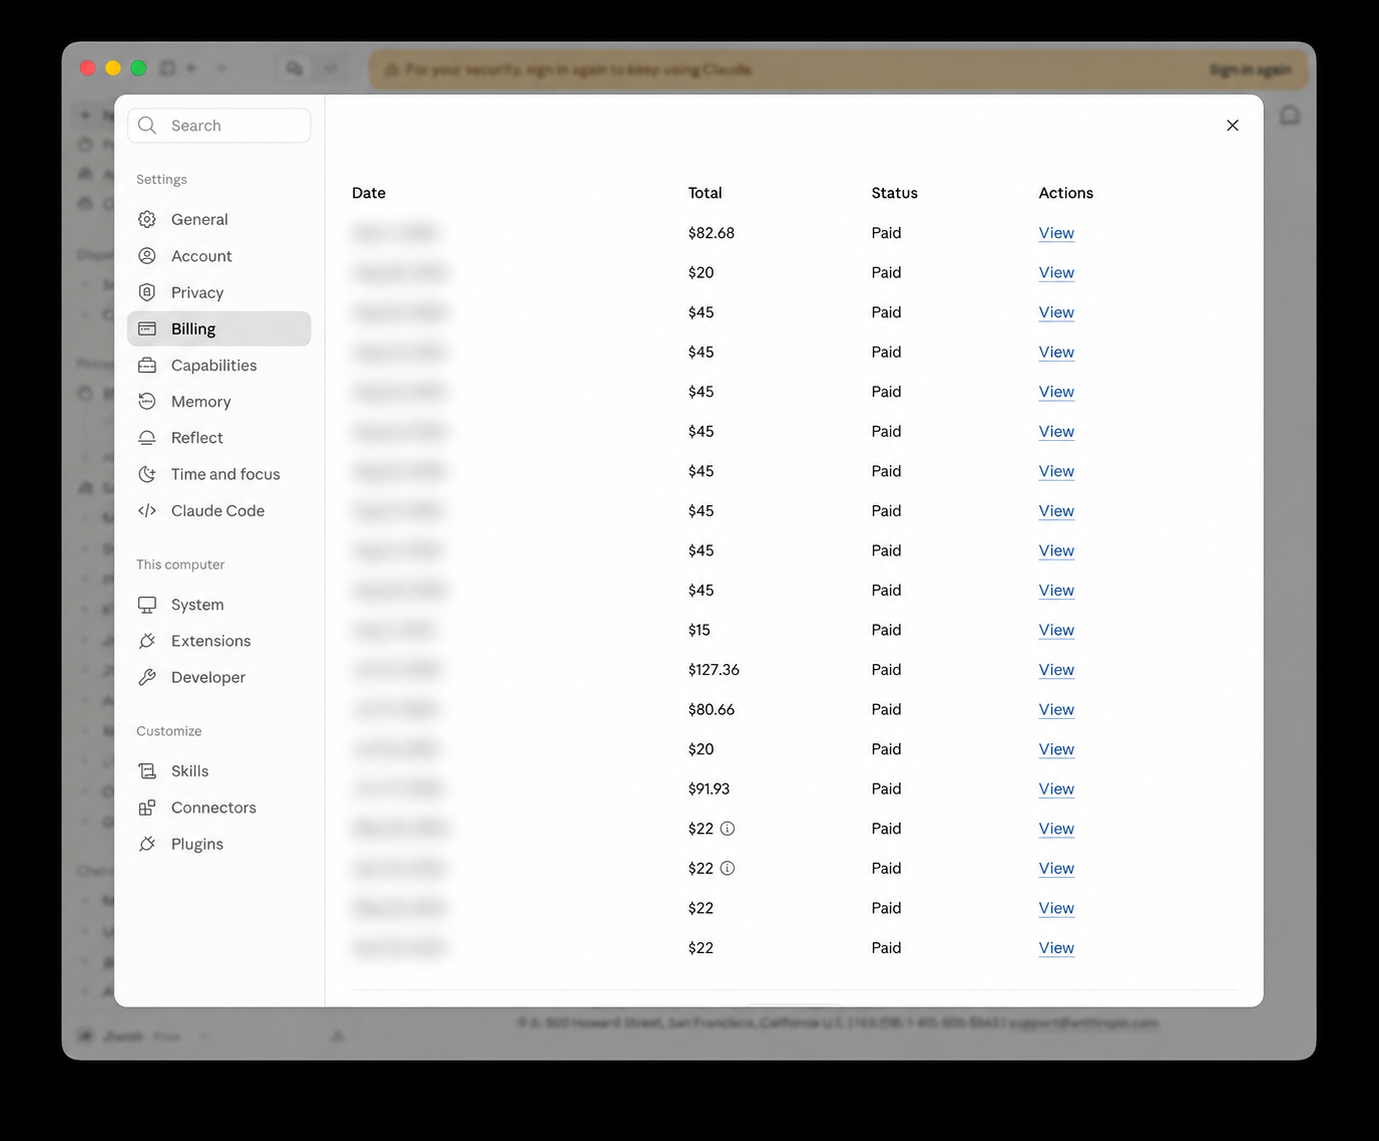
Task: Focus the settings Search field
Action: pos(219,125)
